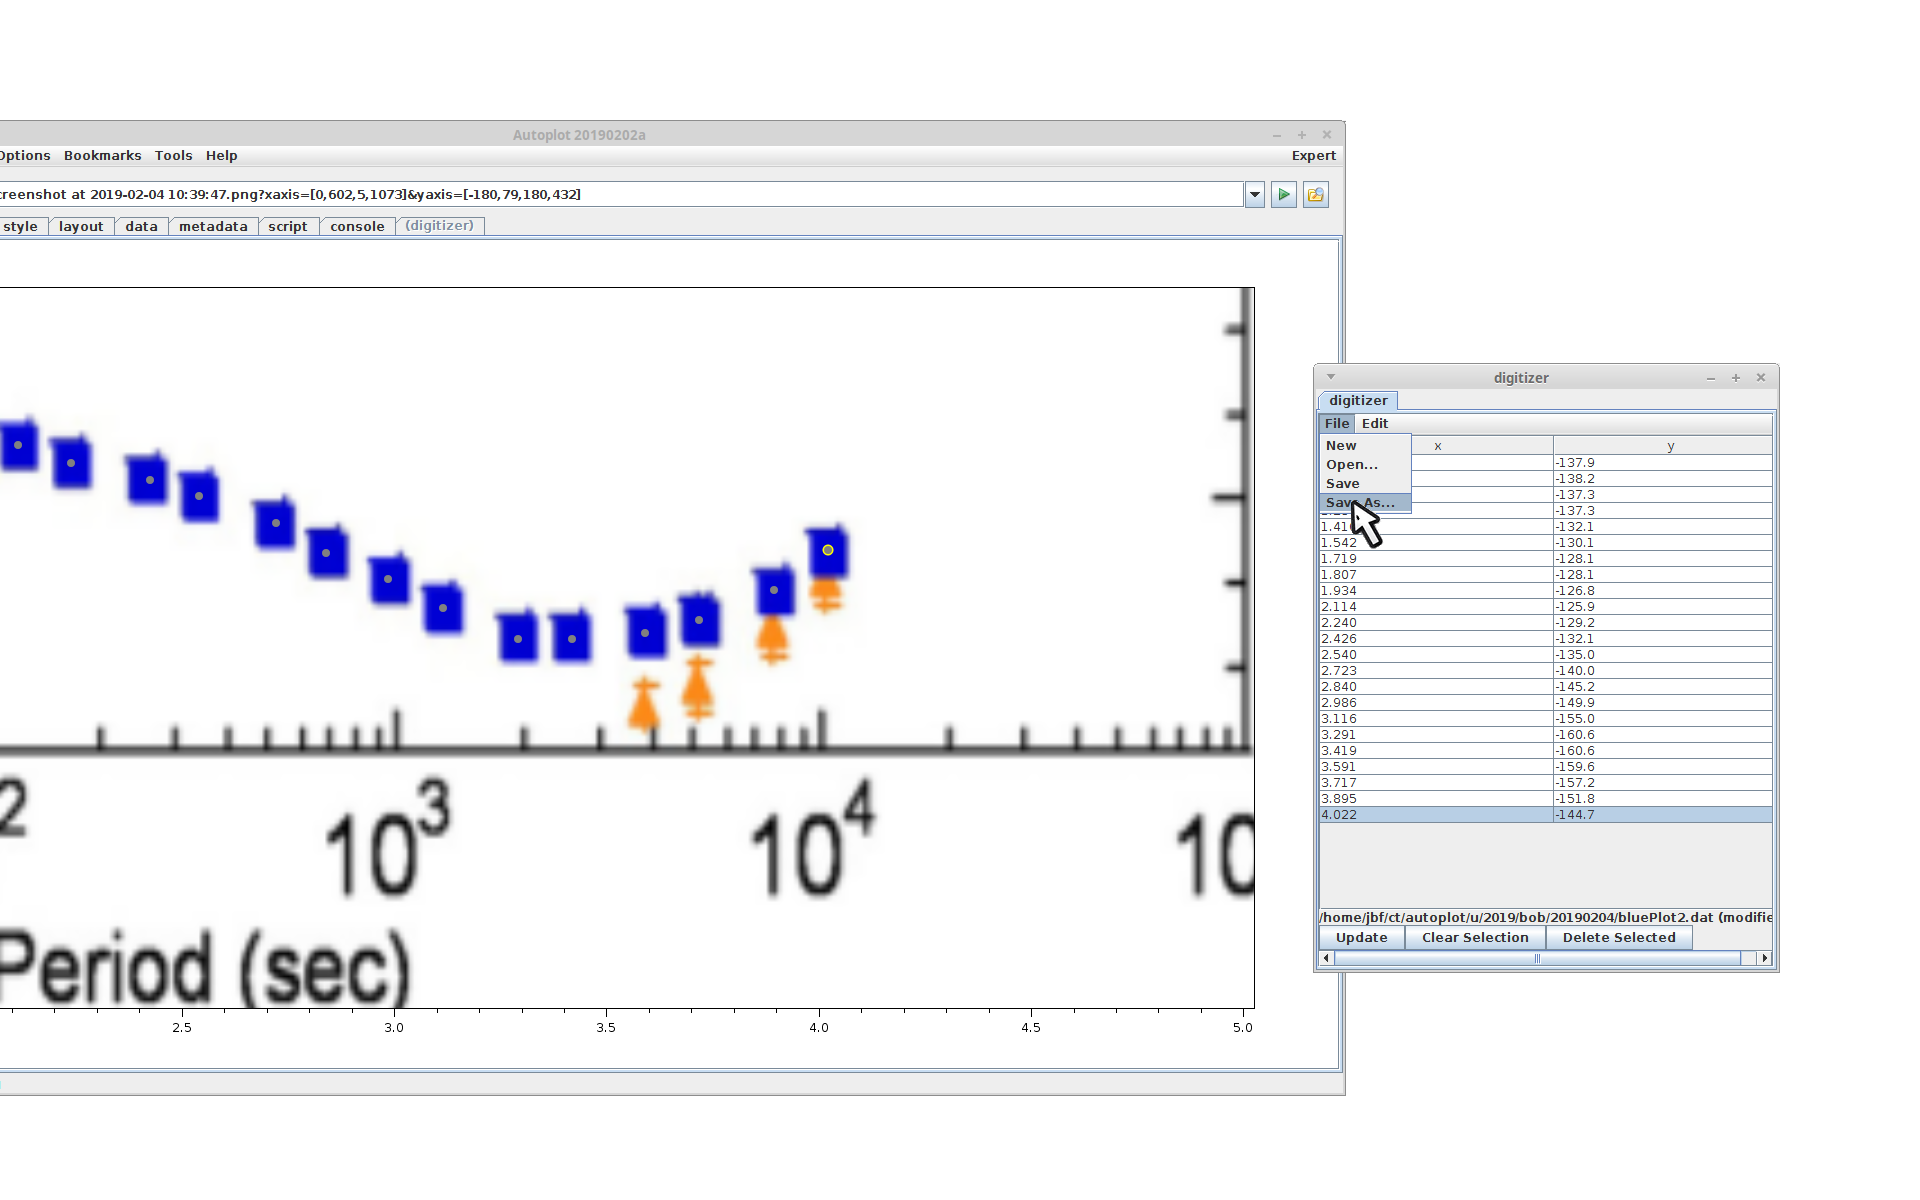Select the row with x value 3.591
Image resolution: width=1920 pixels, height=1200 pixels.
coord(1545,767)
